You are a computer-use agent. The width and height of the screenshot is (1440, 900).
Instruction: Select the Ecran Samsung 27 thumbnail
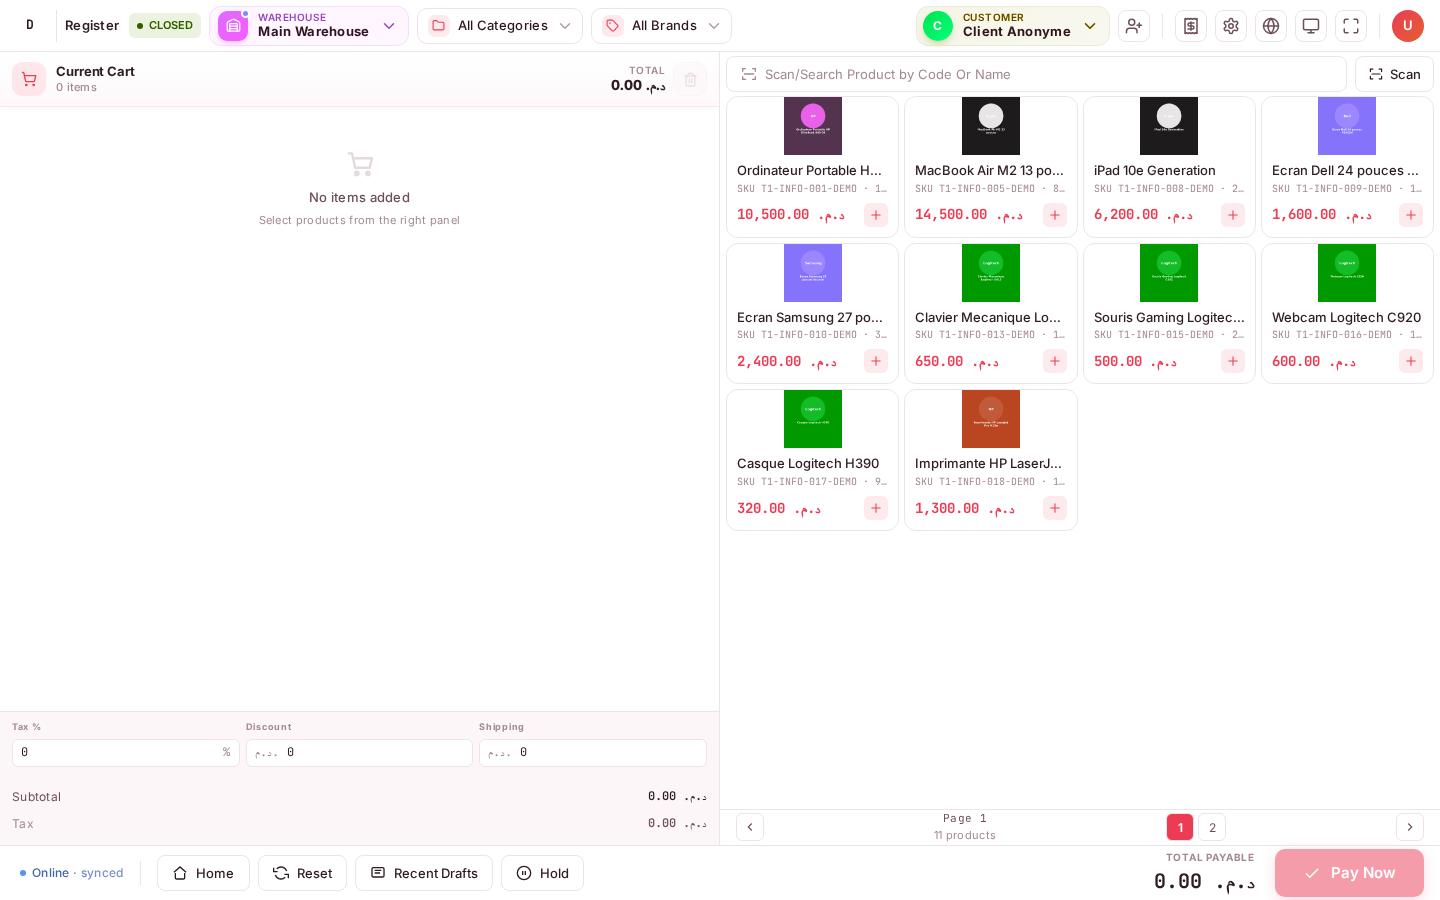point(813,273)
